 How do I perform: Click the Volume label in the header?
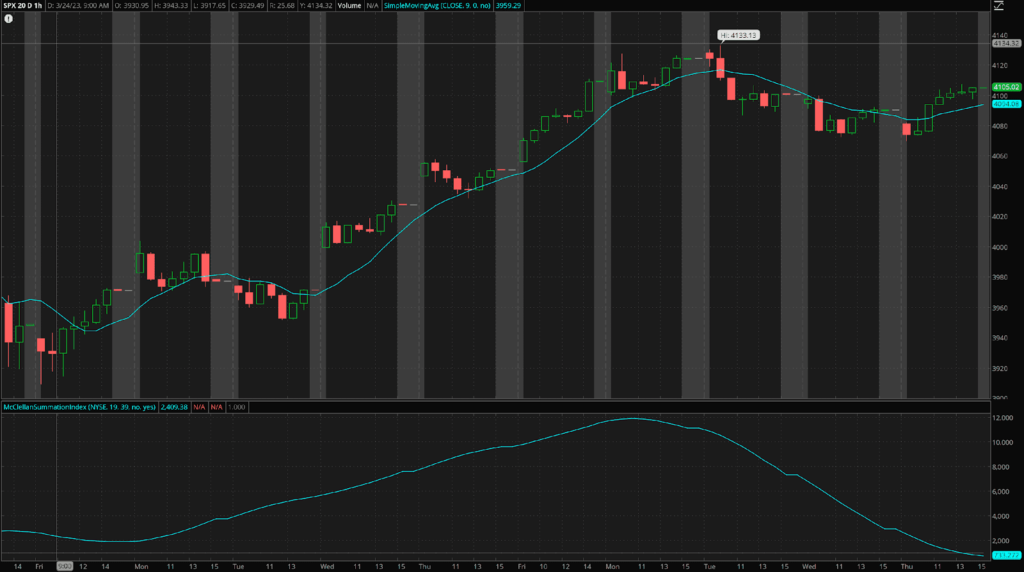[349, 5]
